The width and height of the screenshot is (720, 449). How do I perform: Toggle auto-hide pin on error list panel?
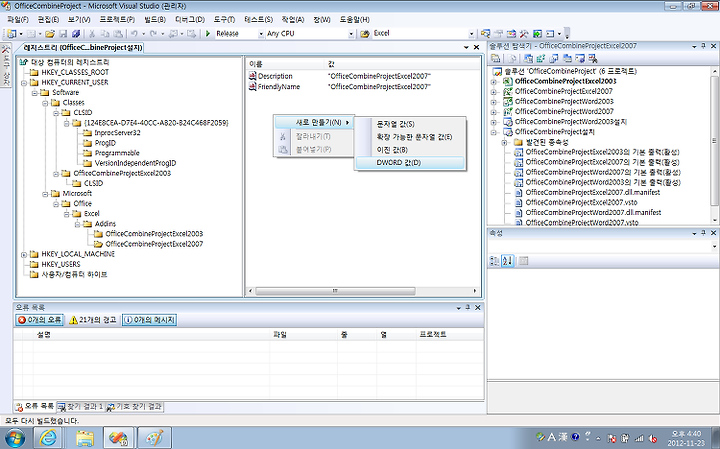click(x=468, y=307)
